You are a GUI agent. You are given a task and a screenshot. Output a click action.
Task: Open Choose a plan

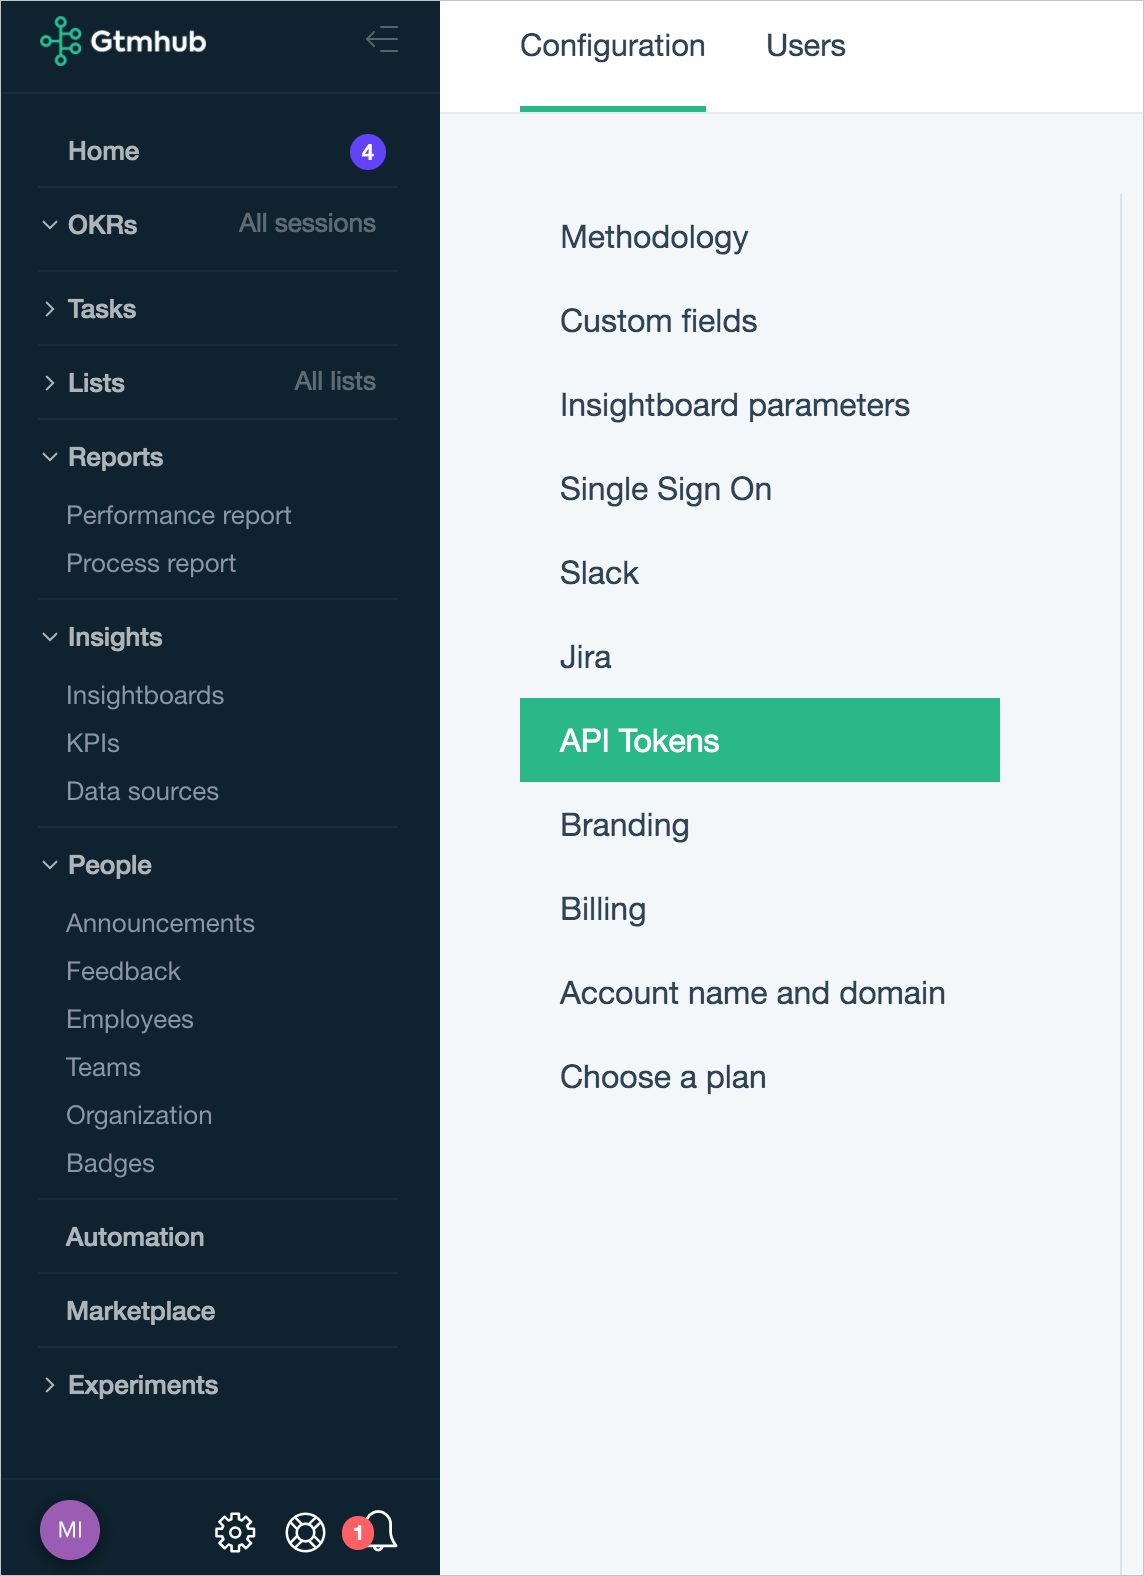663,1077
